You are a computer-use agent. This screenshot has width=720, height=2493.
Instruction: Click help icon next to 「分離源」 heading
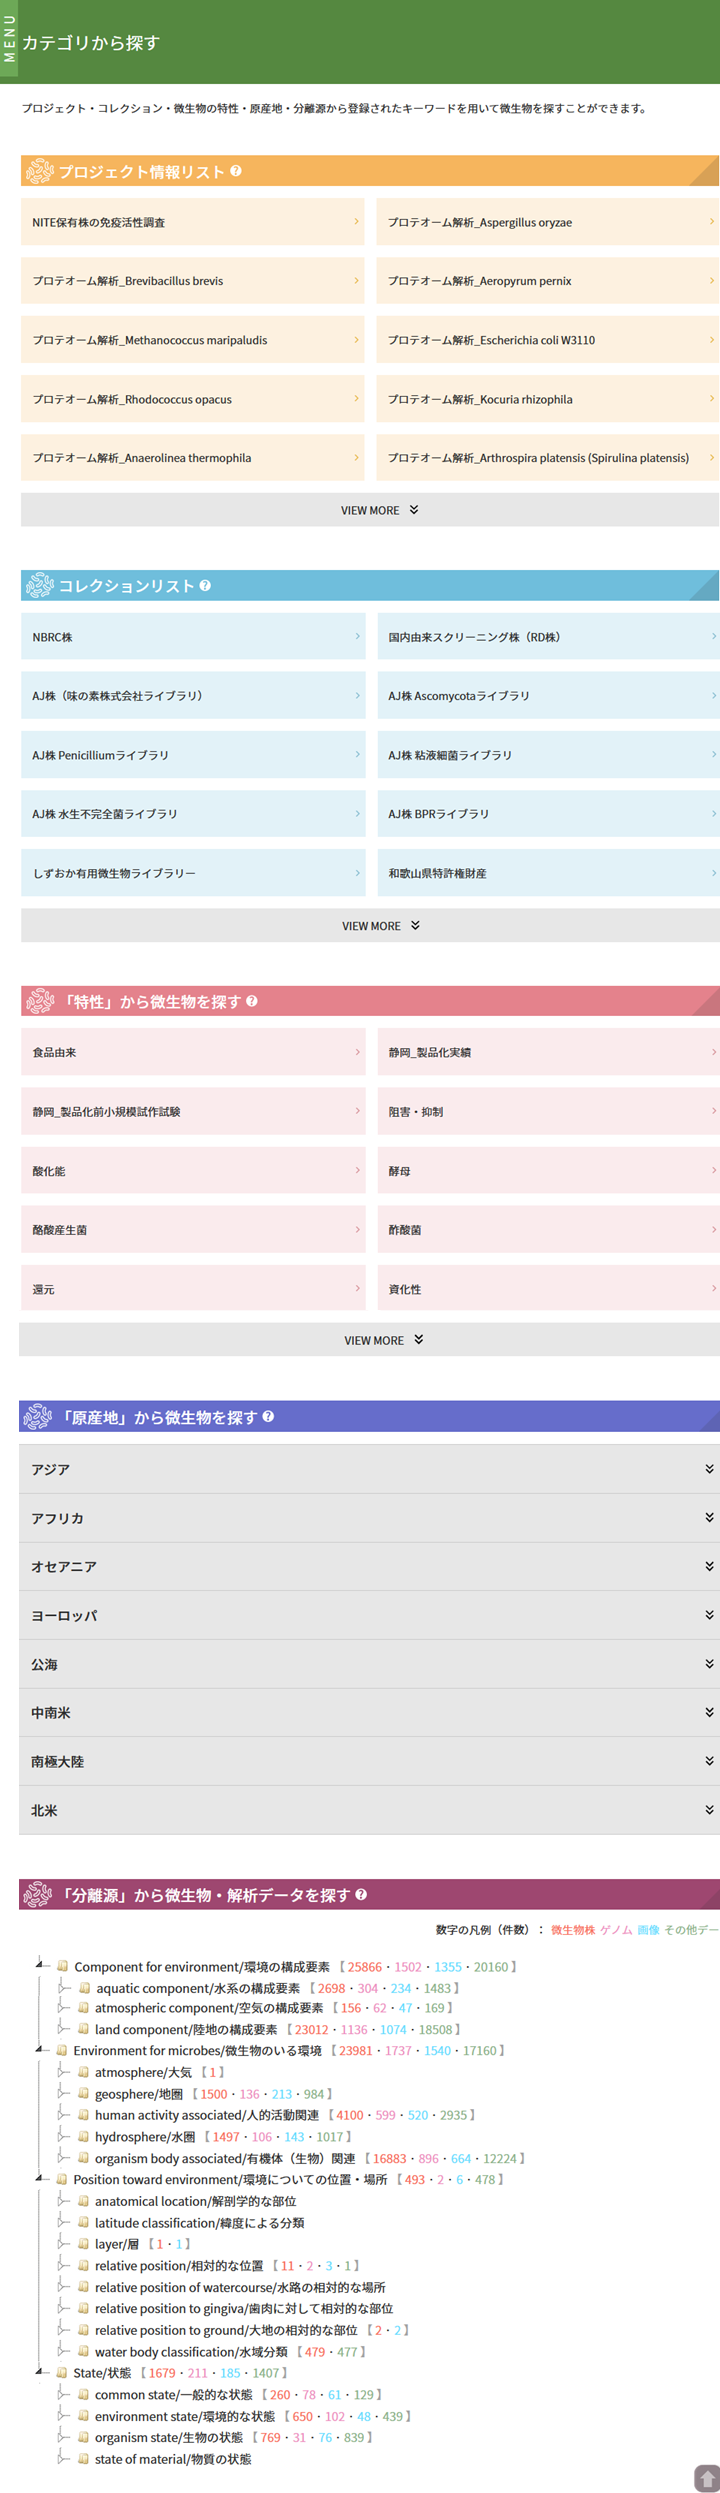click(x=361, y=1894)
